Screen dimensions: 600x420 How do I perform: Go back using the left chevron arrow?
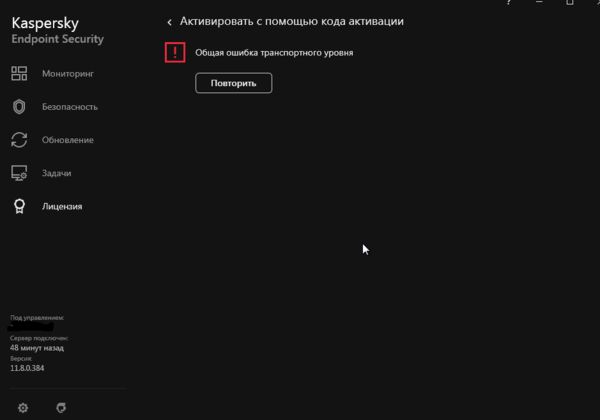click(169, 22)
